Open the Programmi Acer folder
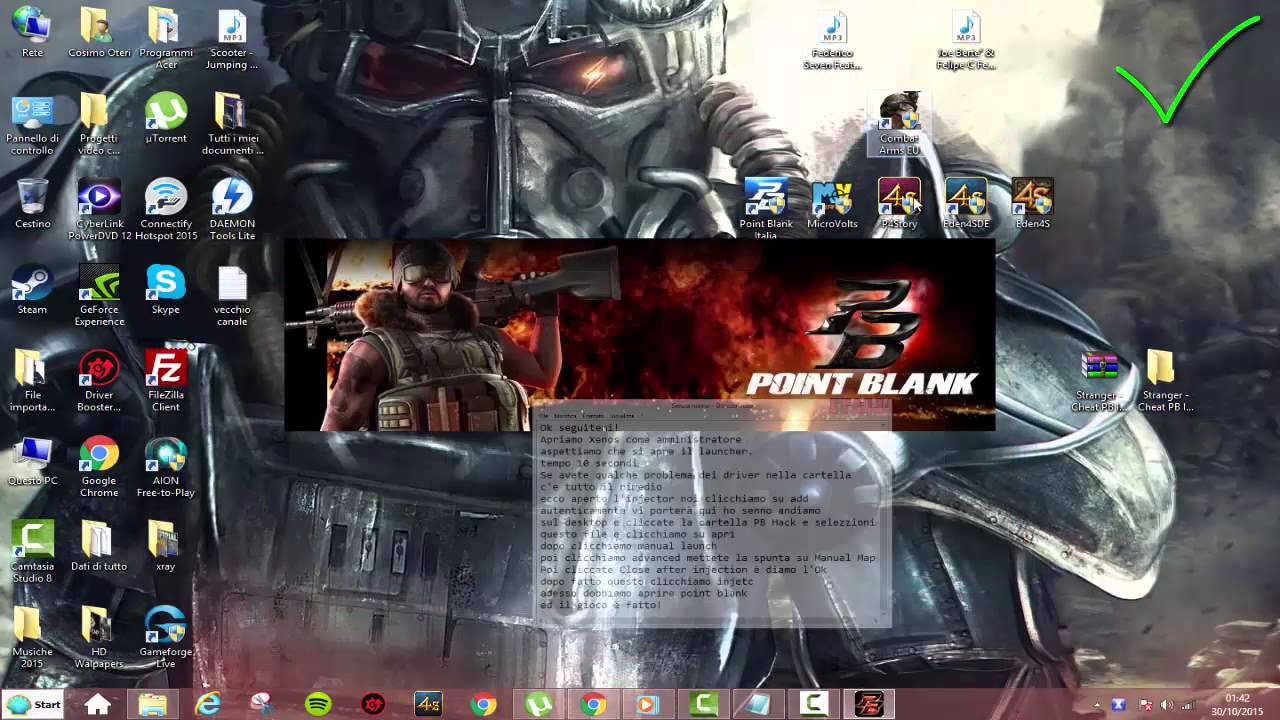Viewport: 1280px width, 720px height. point(165,38)
